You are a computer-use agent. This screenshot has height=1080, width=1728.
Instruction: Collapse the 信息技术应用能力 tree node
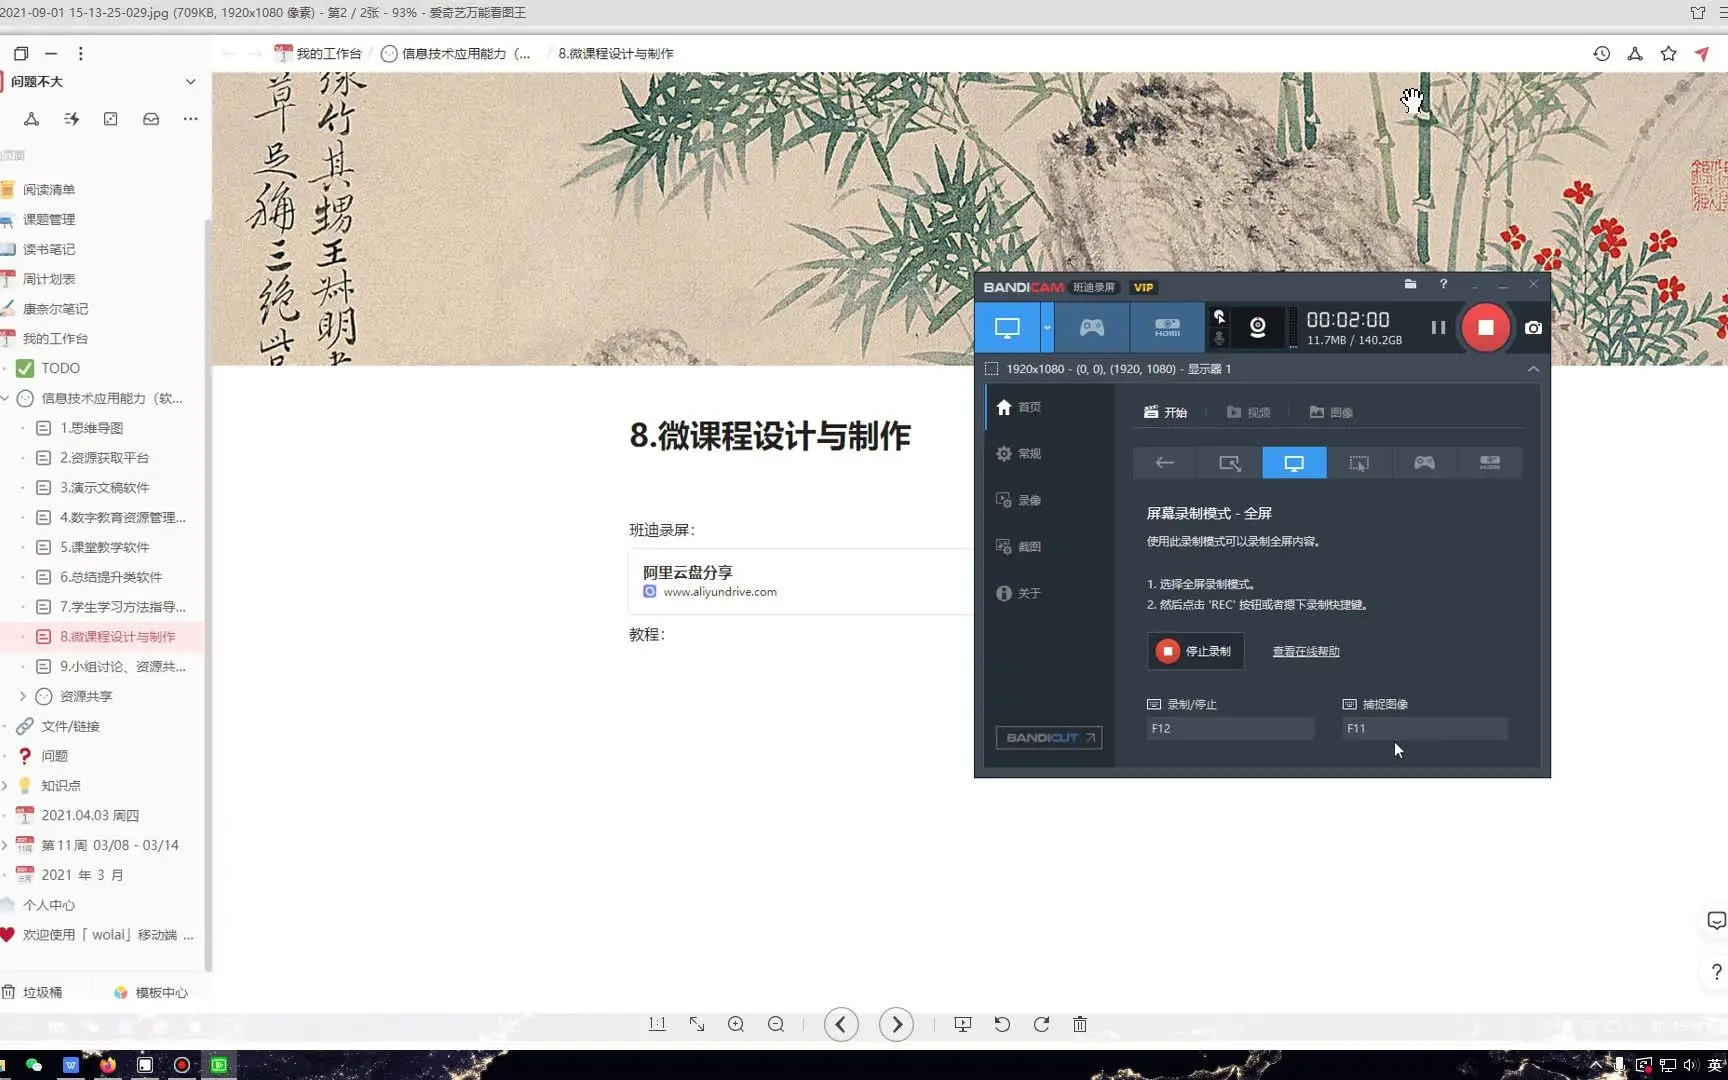[x=6, y=398]
